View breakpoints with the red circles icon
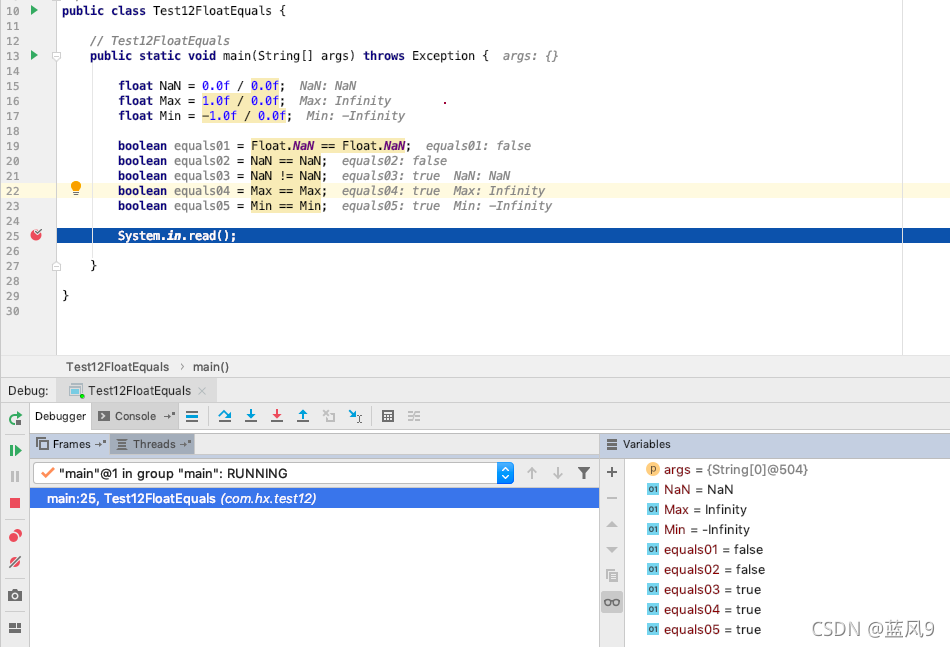Screen dimensions: 950x647 [15, 536]
